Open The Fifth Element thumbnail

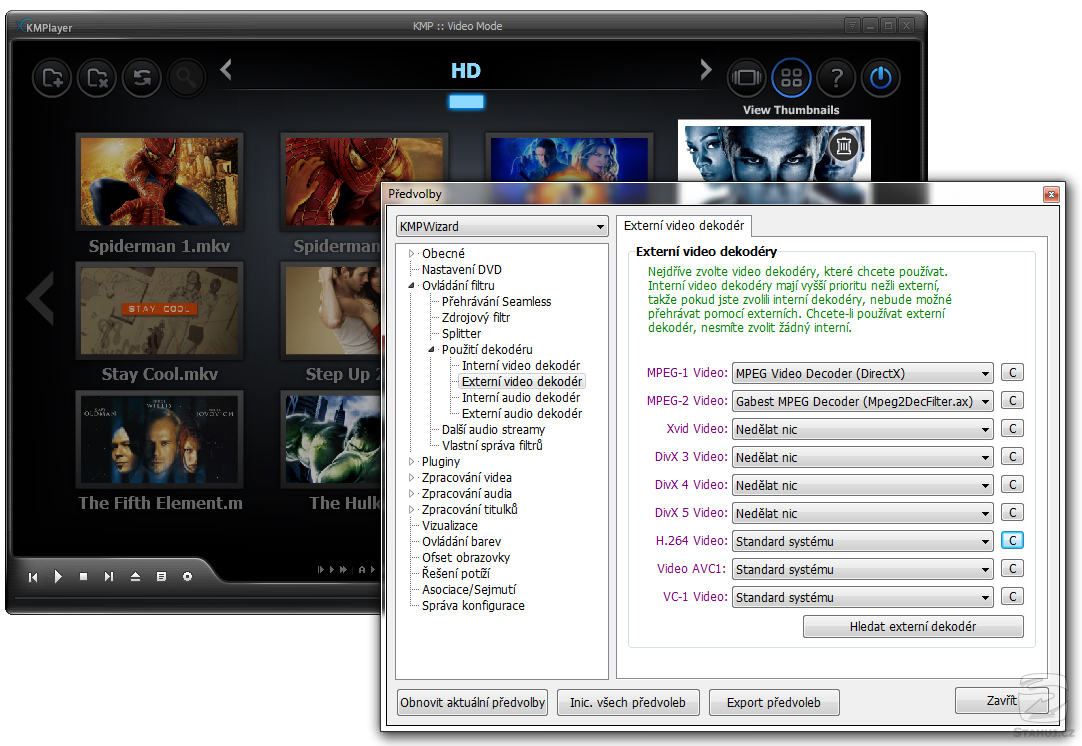pyautogui.click(x=159, y=439)
